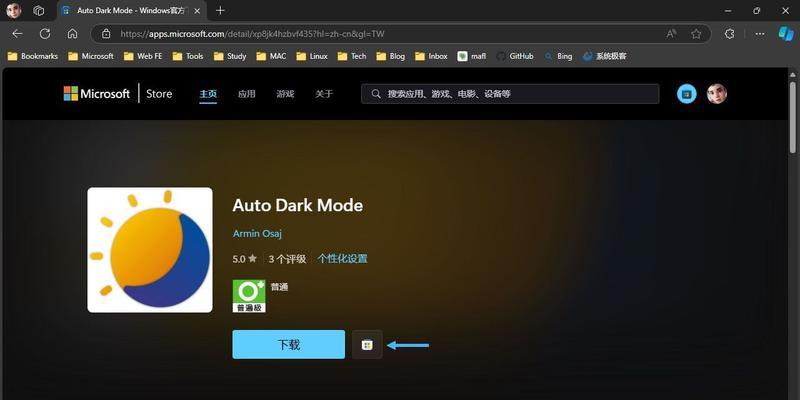This screenshot has height=400, width=800.
Task: Go to the browser home page
Action: 72,34
